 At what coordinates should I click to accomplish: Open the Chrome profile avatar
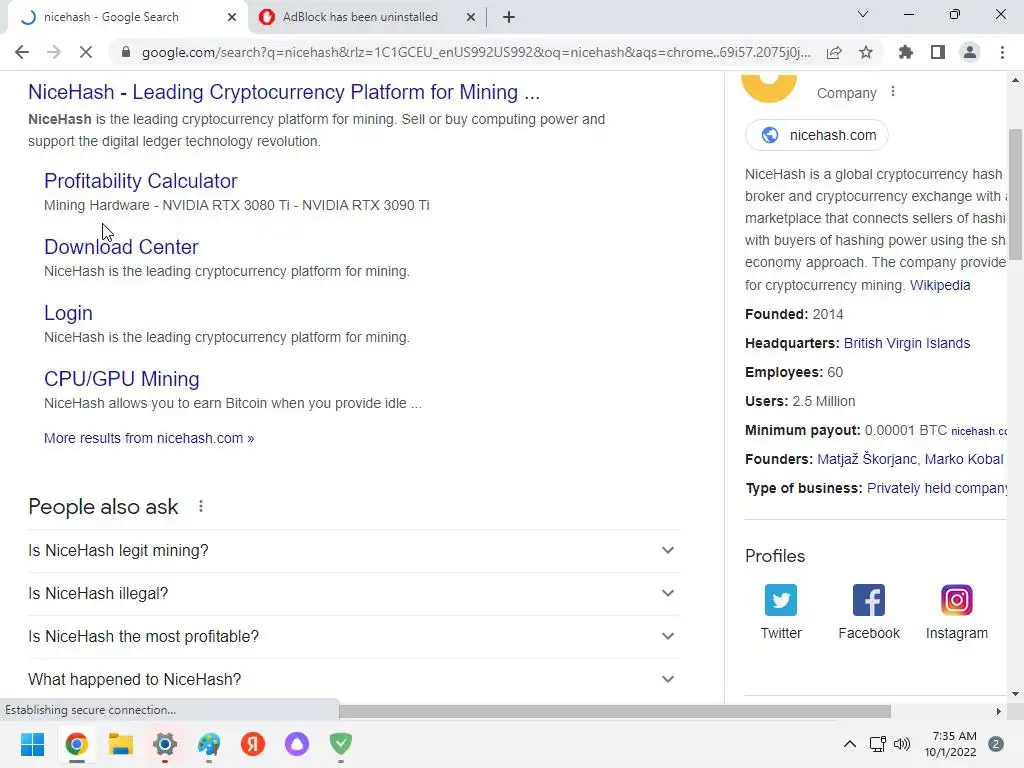970,52
